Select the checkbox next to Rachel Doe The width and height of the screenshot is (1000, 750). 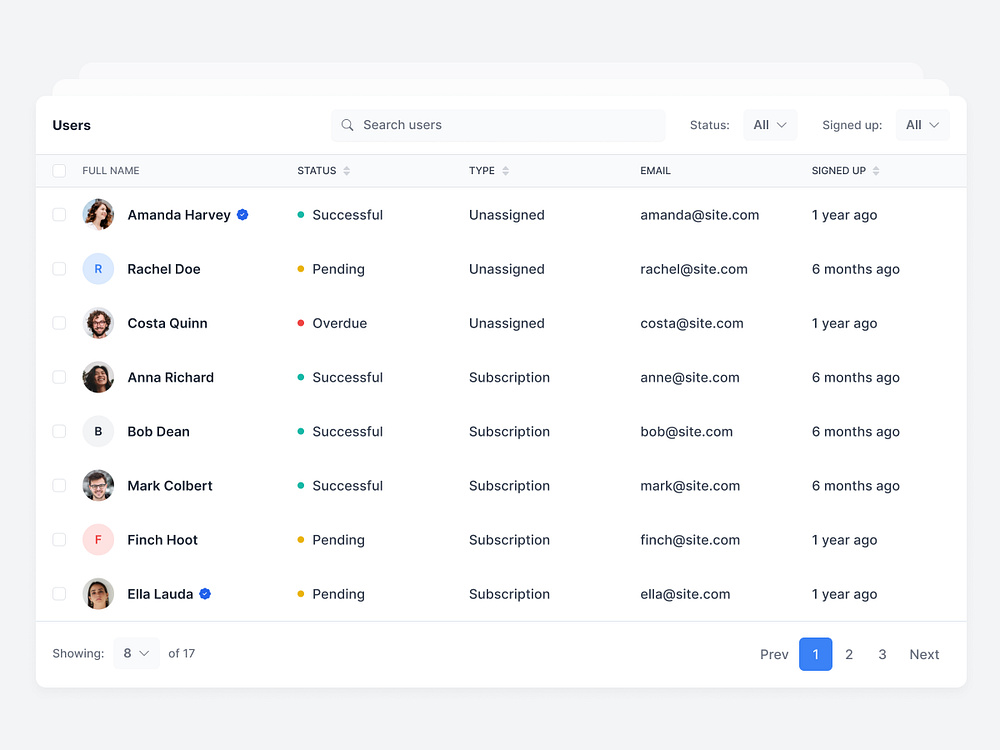[58, 269]
